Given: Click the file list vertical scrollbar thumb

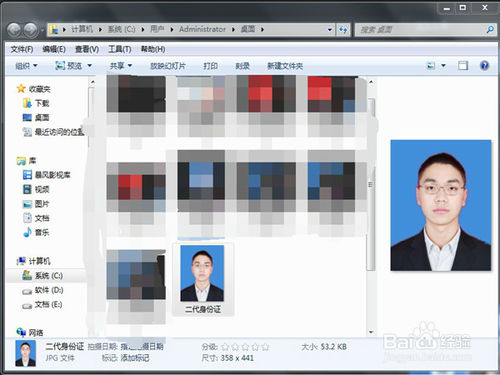Looking at the screenshot, I should pos(371,184).
